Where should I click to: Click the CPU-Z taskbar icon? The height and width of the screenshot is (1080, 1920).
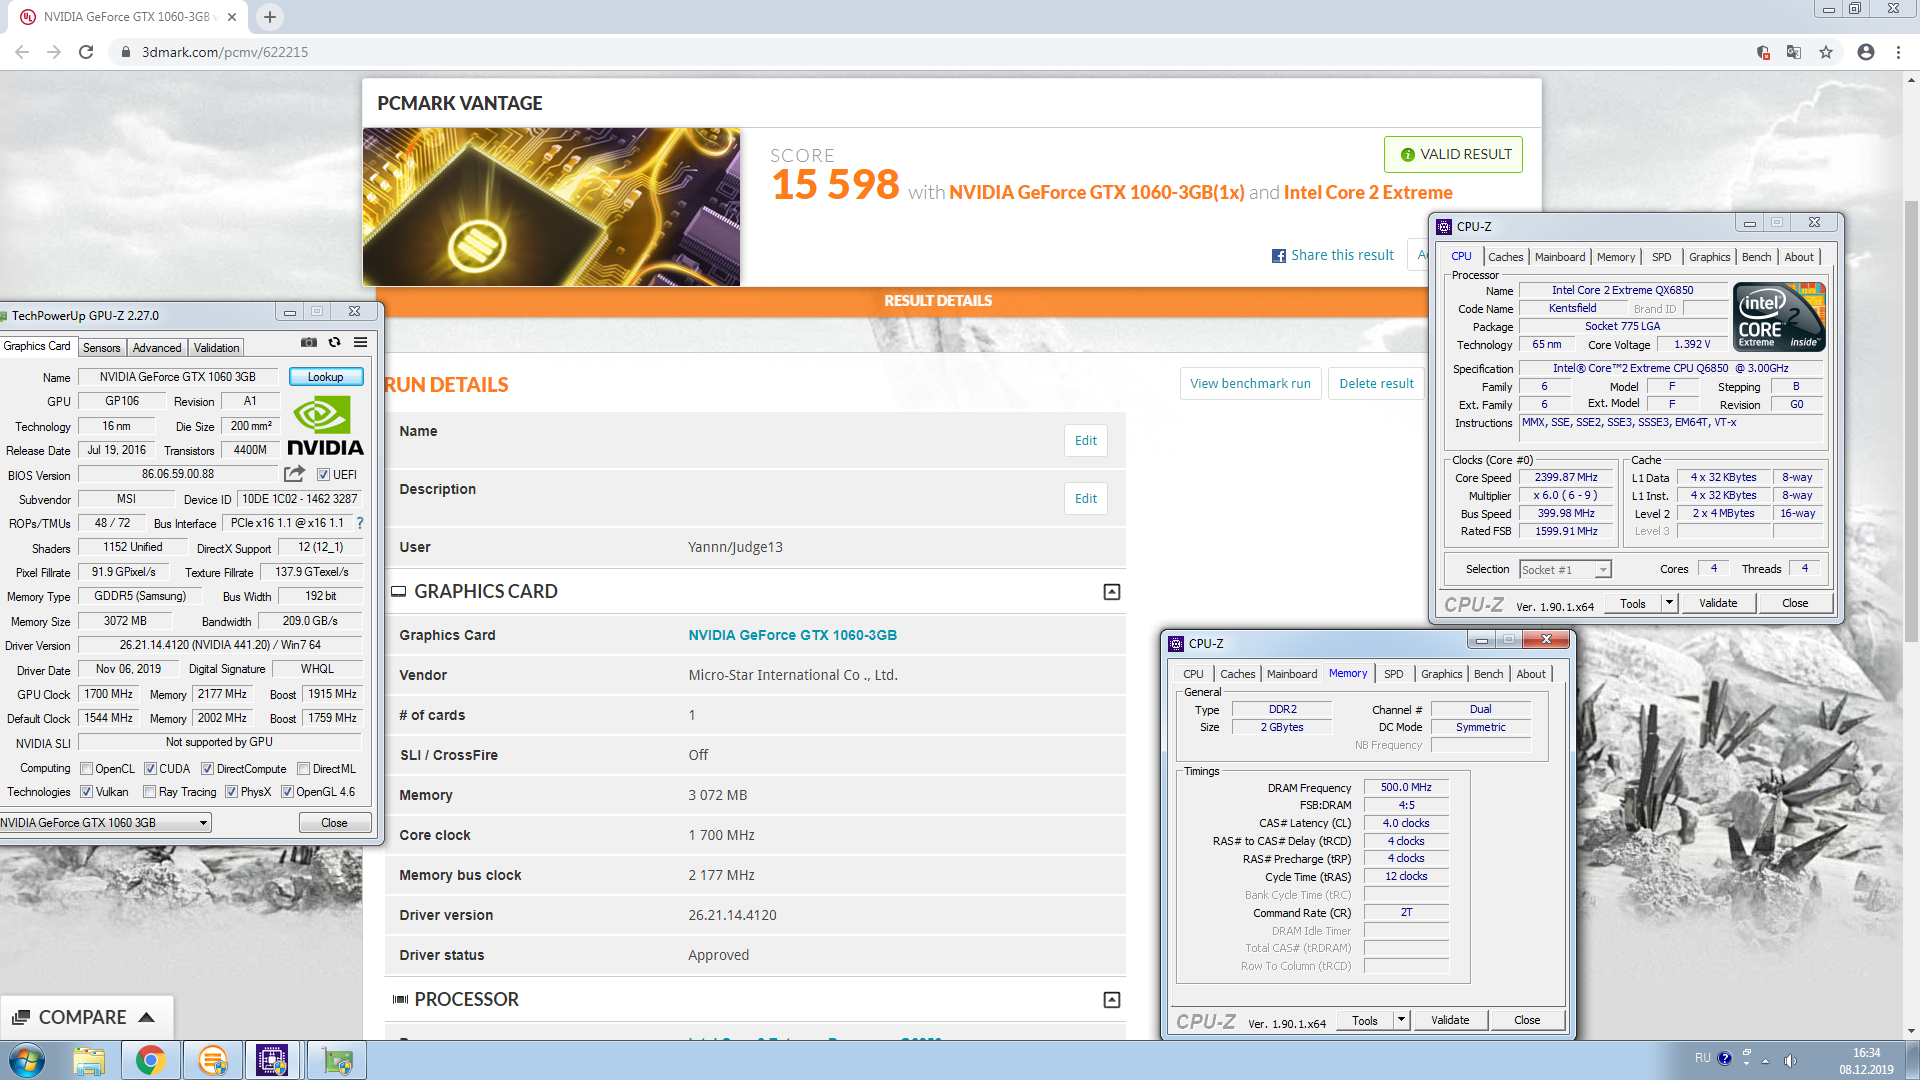coord(272,1060)
